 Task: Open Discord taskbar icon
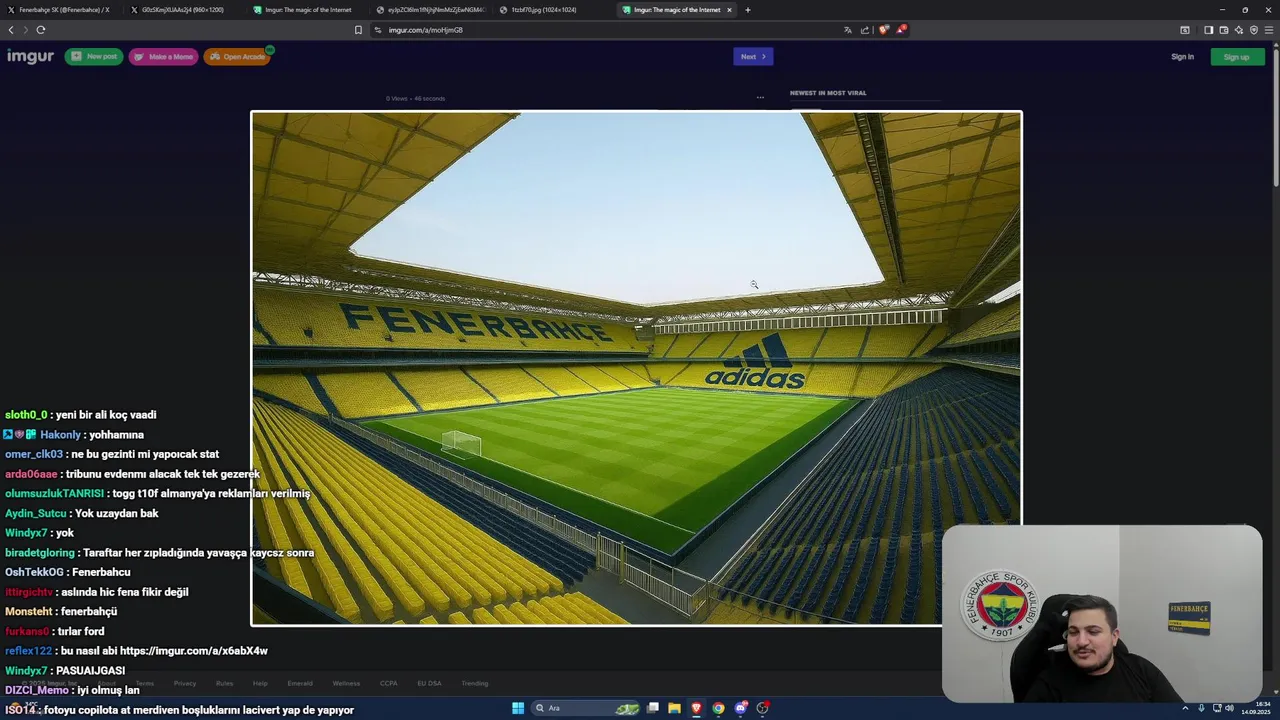pyautogui.click(x=741, y=708)
